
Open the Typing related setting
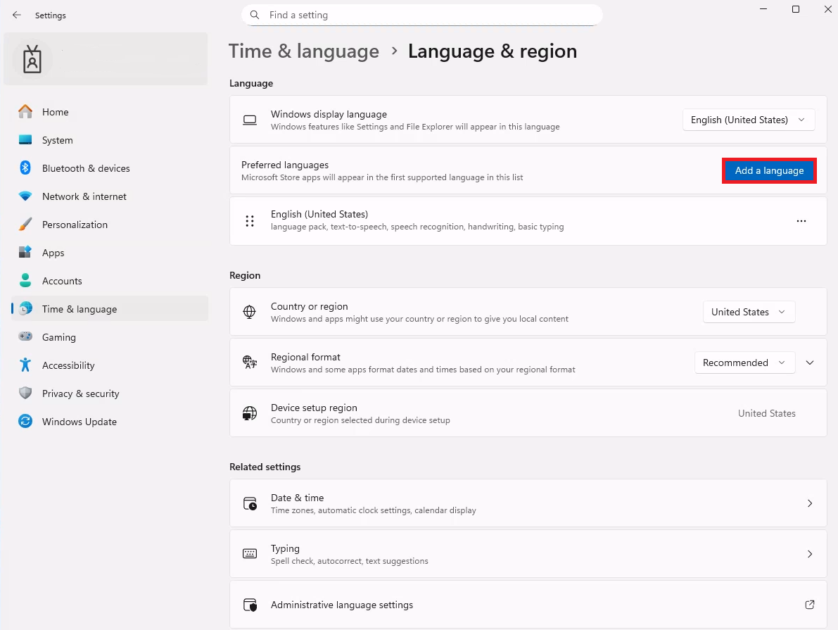(x=528, y=554)
